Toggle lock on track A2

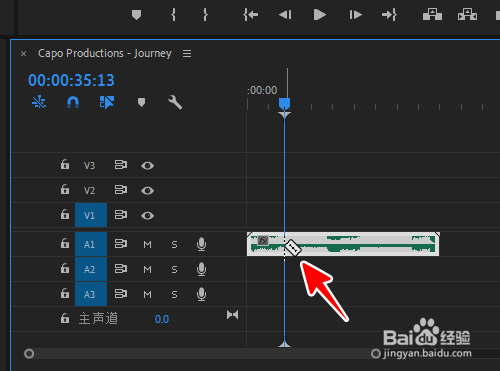coord(65,268)
